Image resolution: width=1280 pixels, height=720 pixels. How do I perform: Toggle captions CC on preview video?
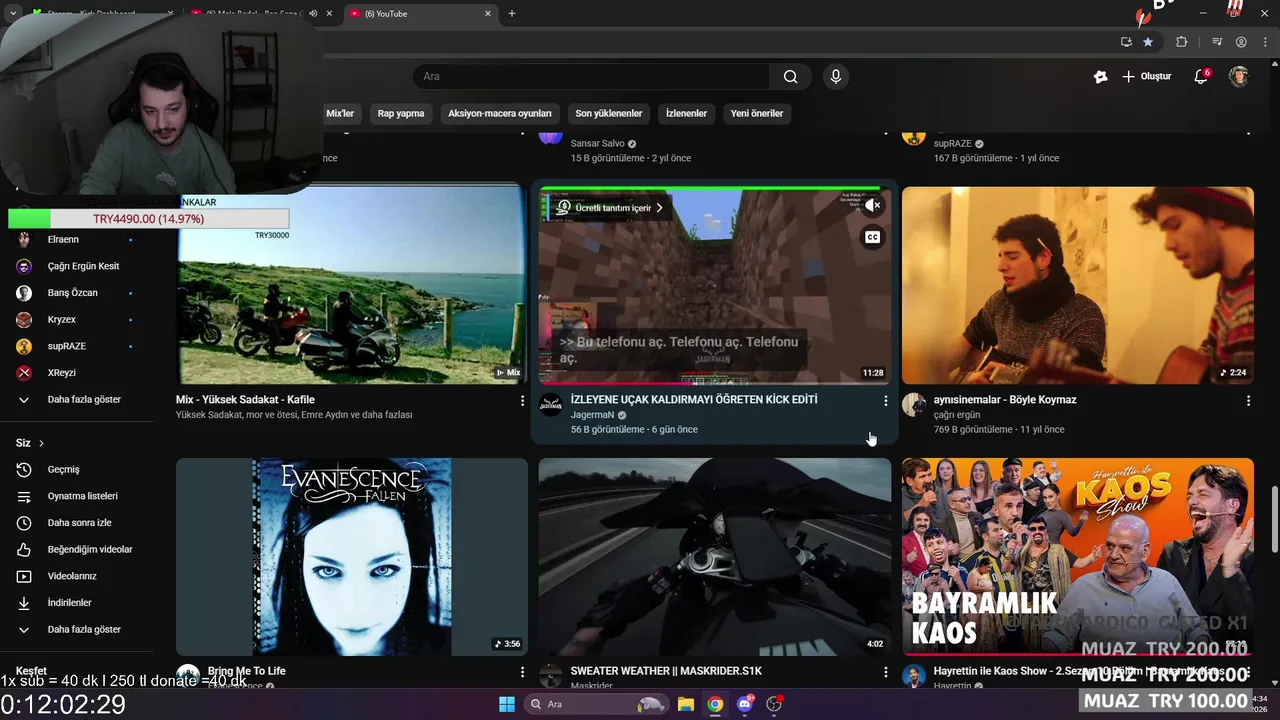873,237
